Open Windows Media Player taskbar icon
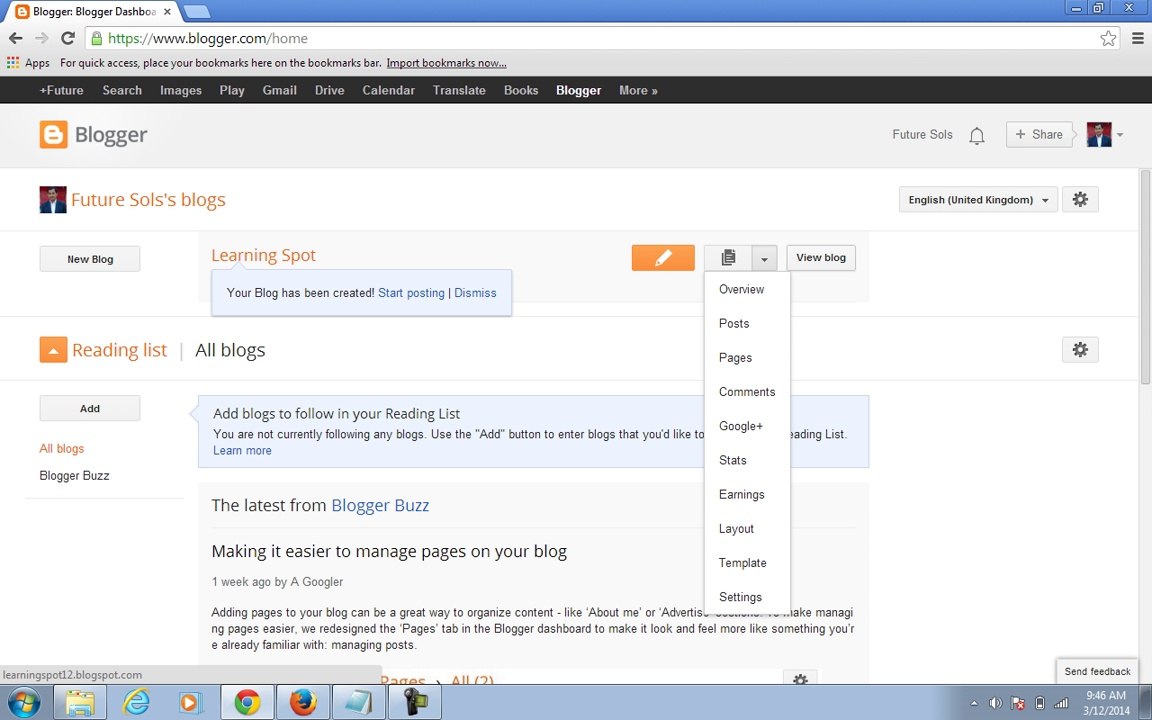1152x720 pixels. 191,702
